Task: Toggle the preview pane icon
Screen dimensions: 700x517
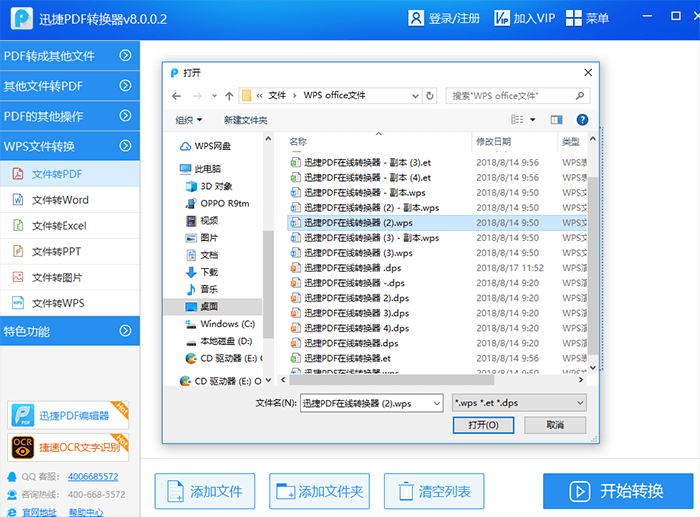Action: (556, 120)
